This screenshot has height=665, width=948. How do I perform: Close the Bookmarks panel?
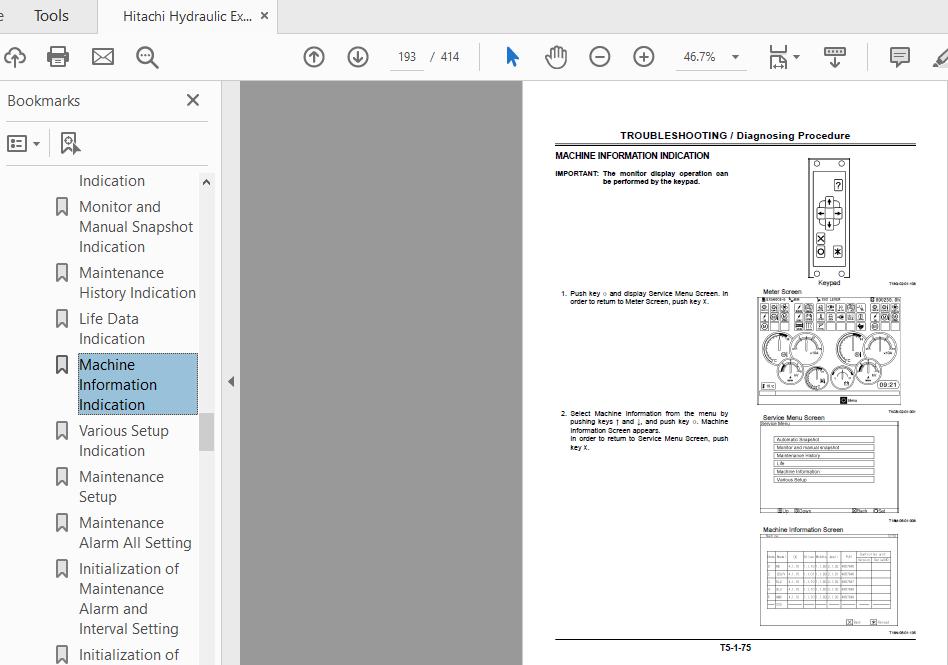pyautogui.click(x=193, y=100)
